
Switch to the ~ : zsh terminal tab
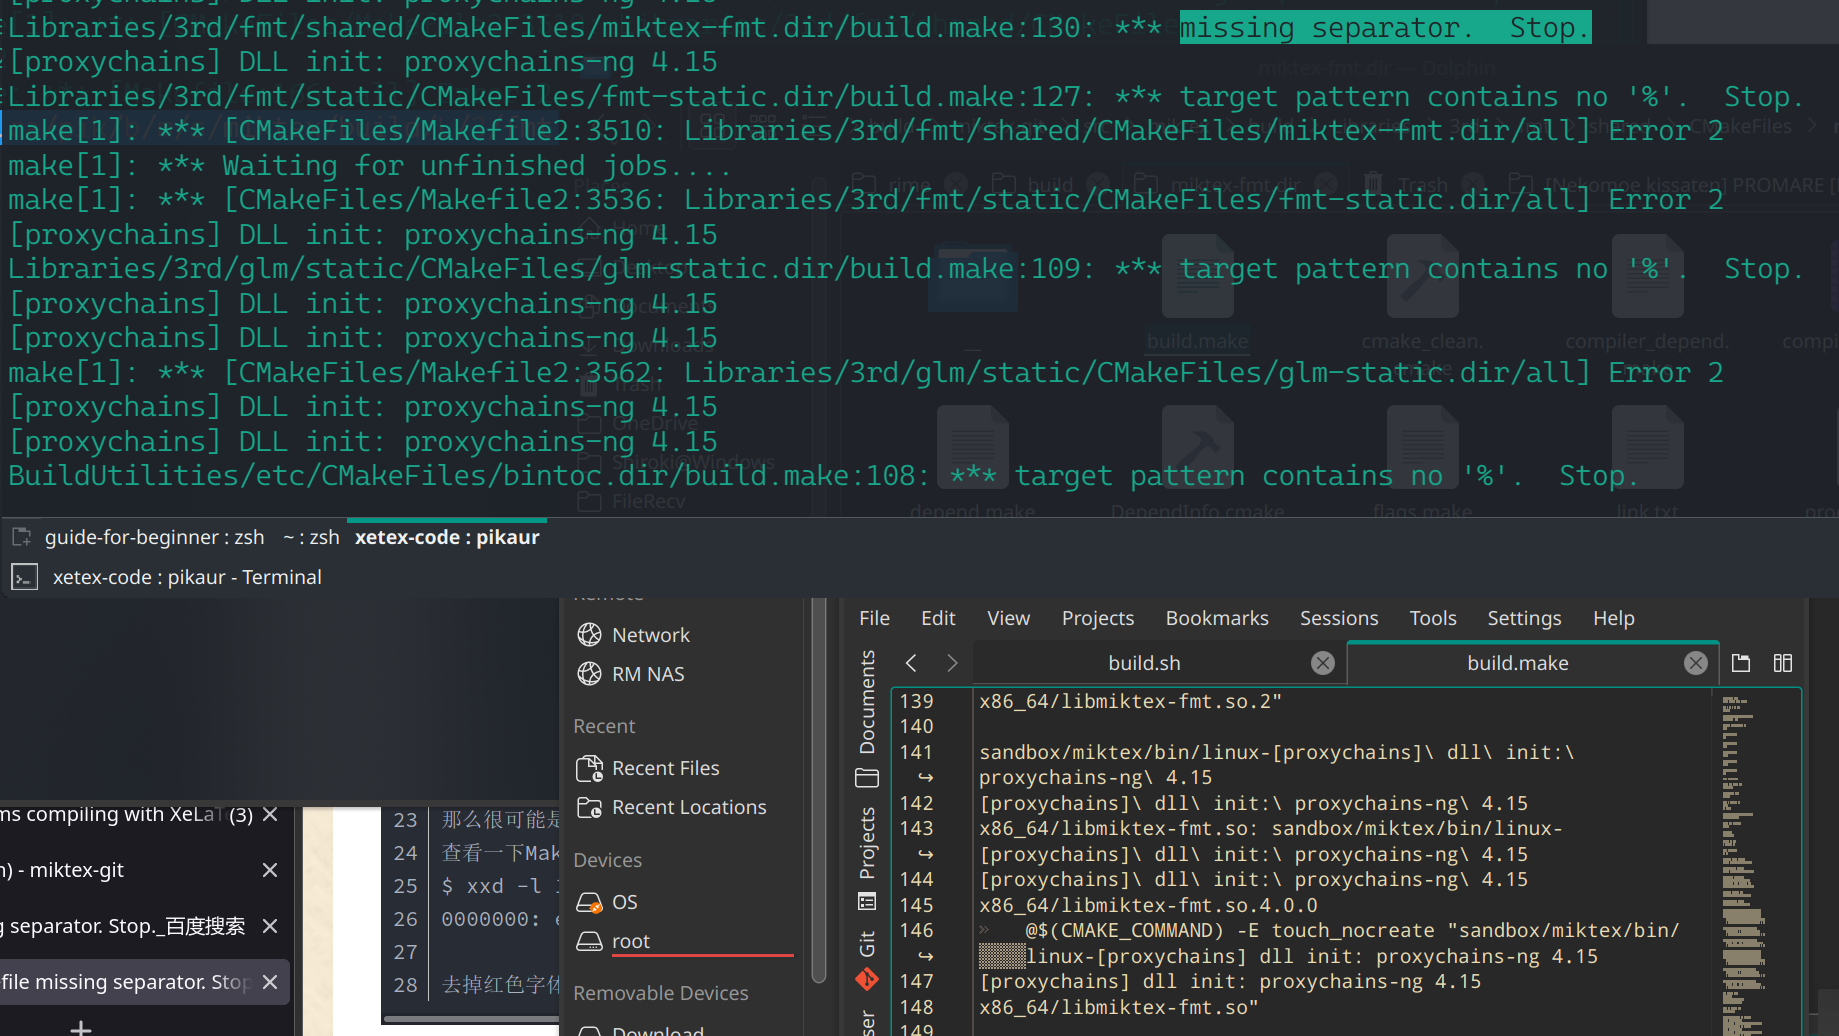[x=311, y=537]
